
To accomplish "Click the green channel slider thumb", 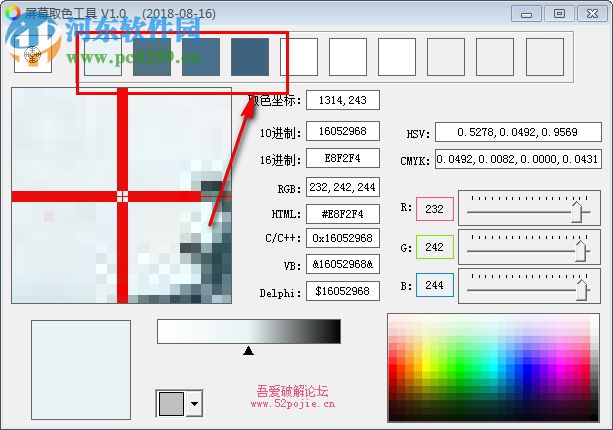I will [581, 251].
